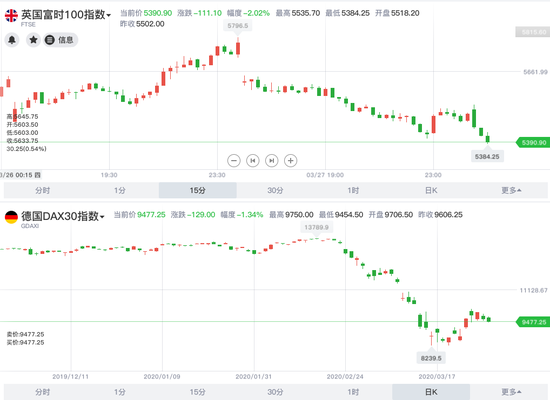Select 日K tab on DAX chart
This screenshot has height=400, width=550.
(x=431, y=392)
